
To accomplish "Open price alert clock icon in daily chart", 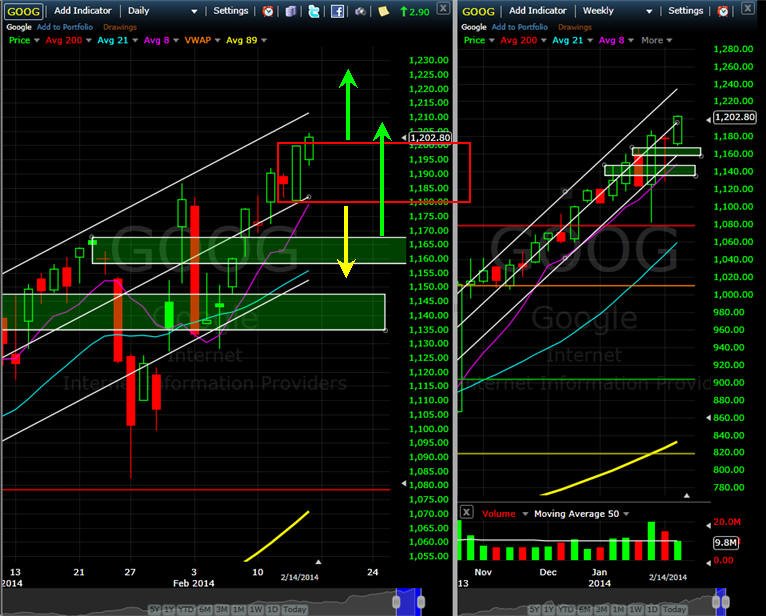I will click(268, 11).
